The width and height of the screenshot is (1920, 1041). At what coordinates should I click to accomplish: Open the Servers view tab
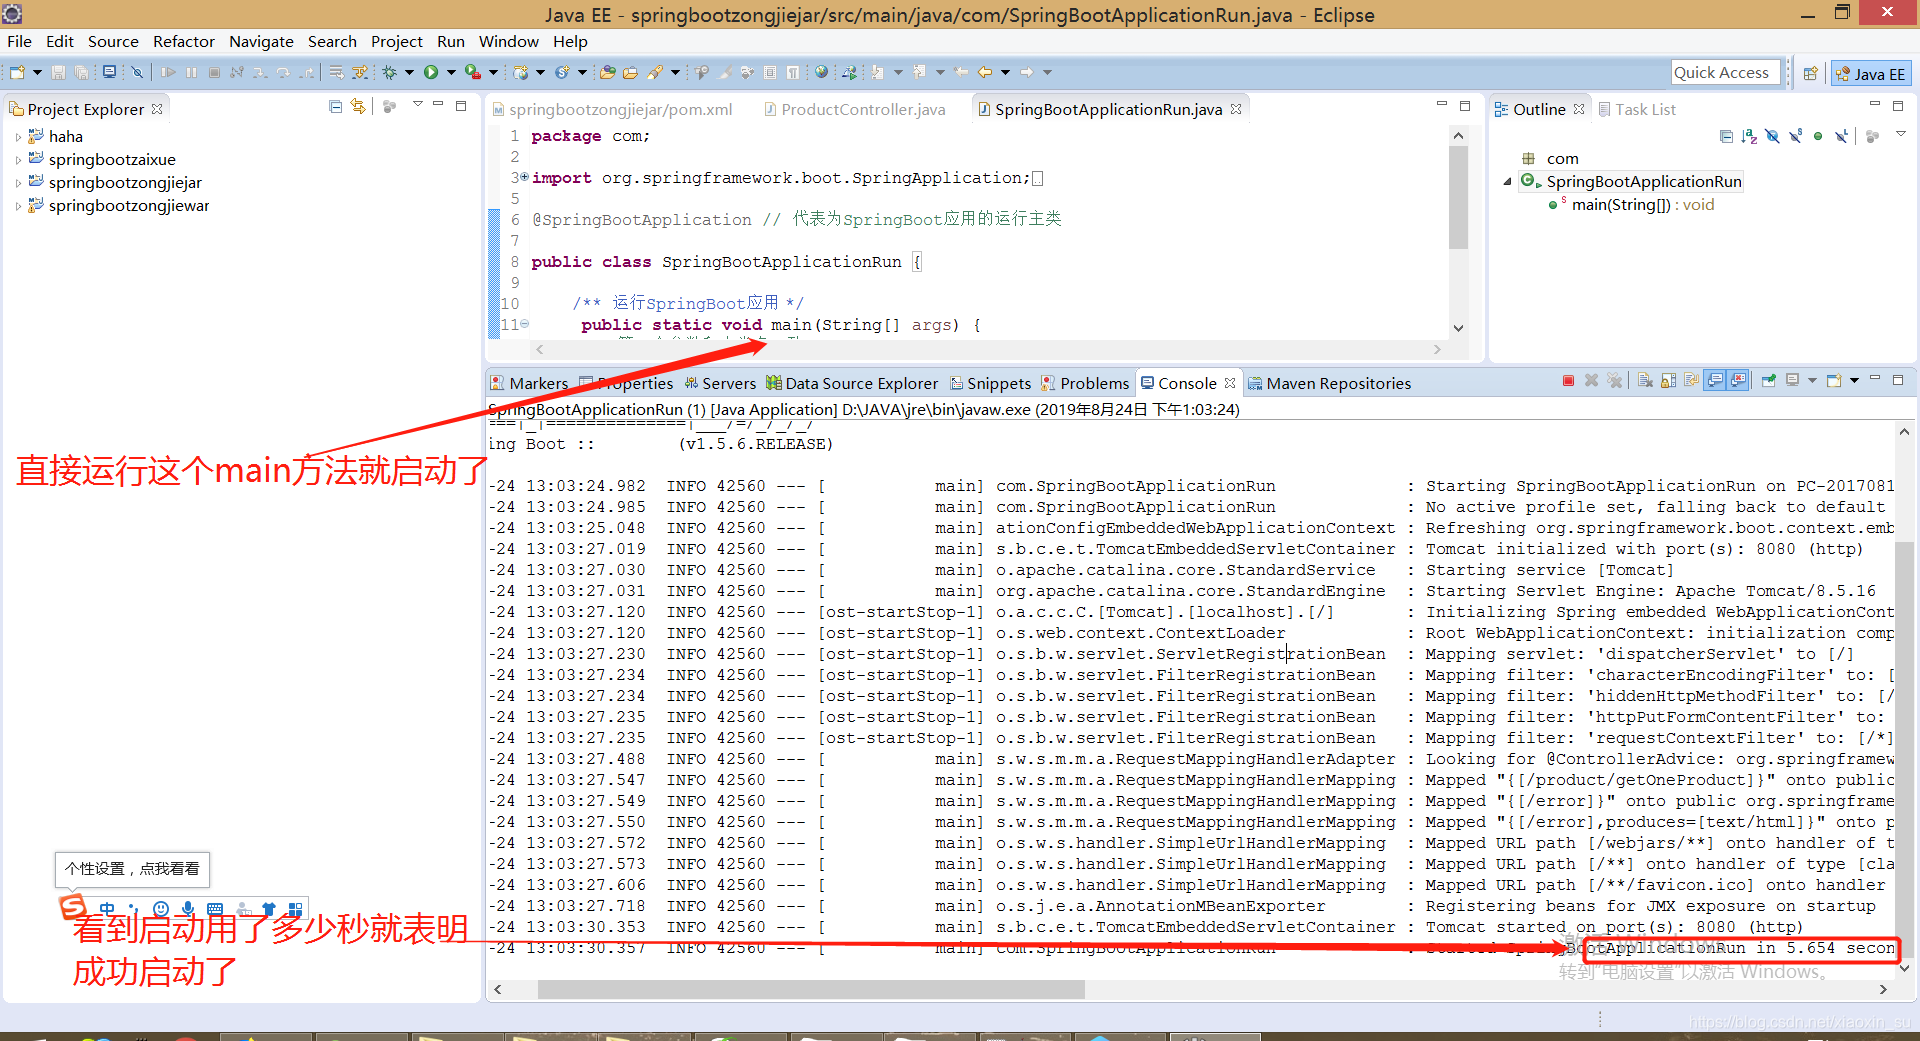click(720, 383)
